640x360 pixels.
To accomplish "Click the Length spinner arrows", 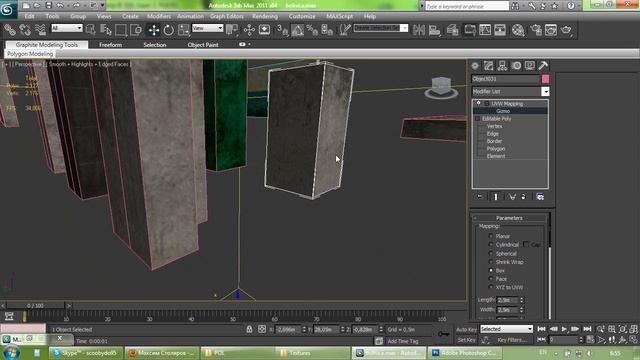I will (521, 300).
